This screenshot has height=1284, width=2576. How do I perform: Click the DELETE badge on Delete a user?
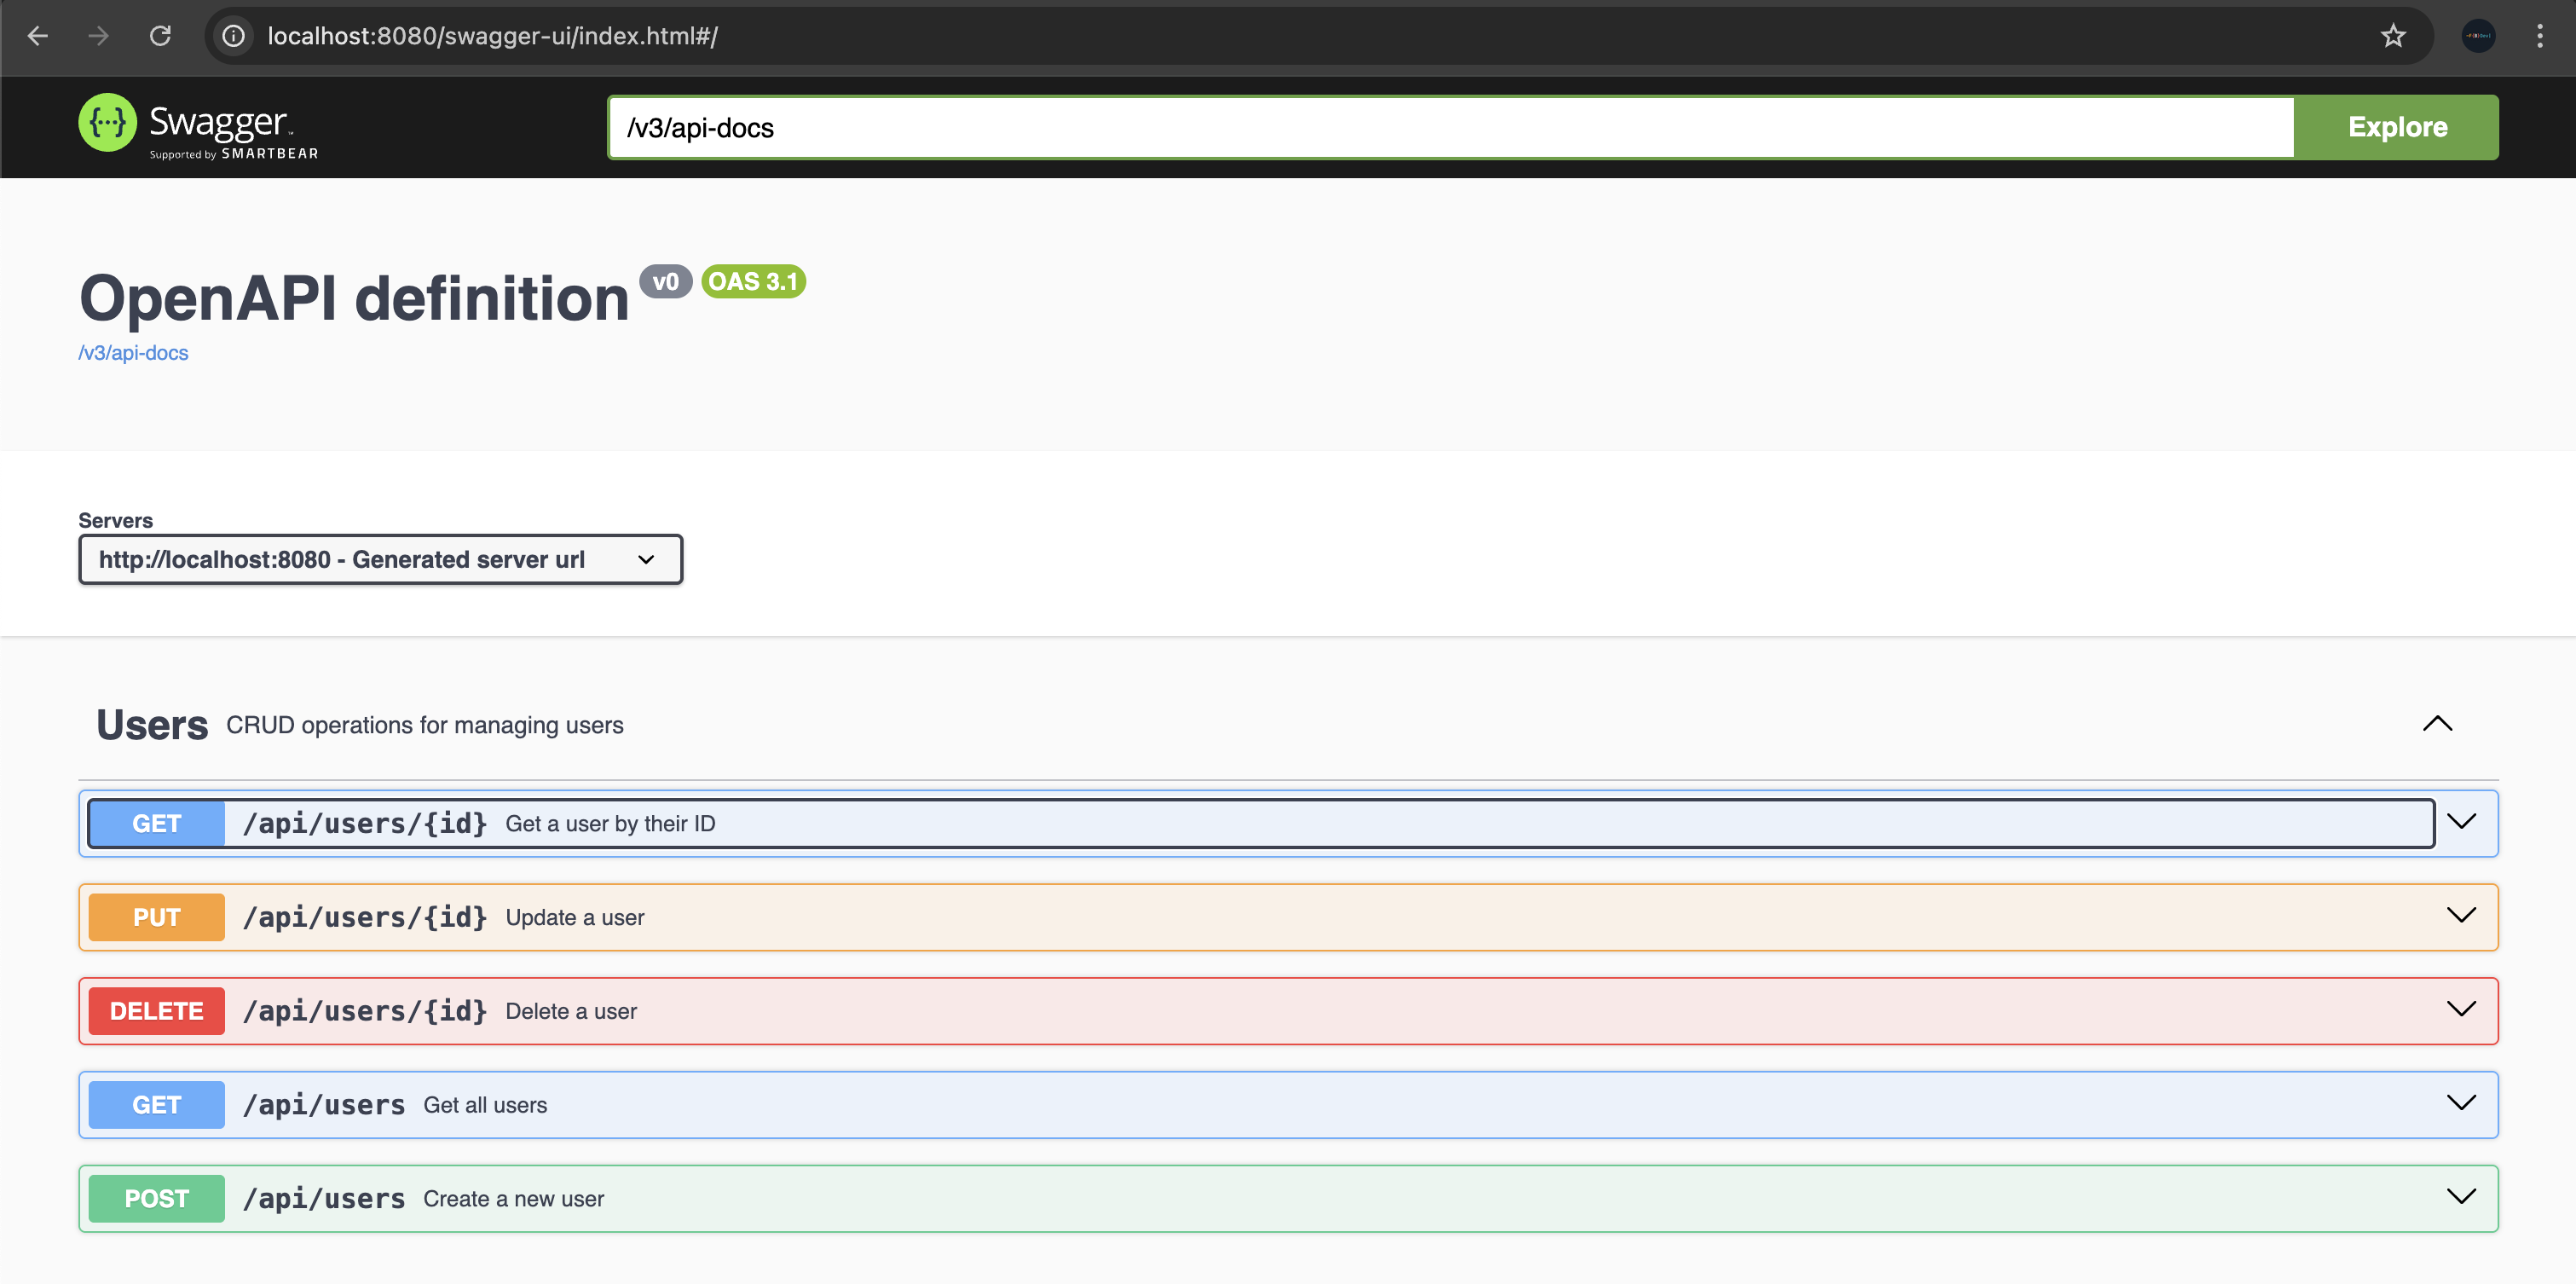click(x=156, y=1010)
